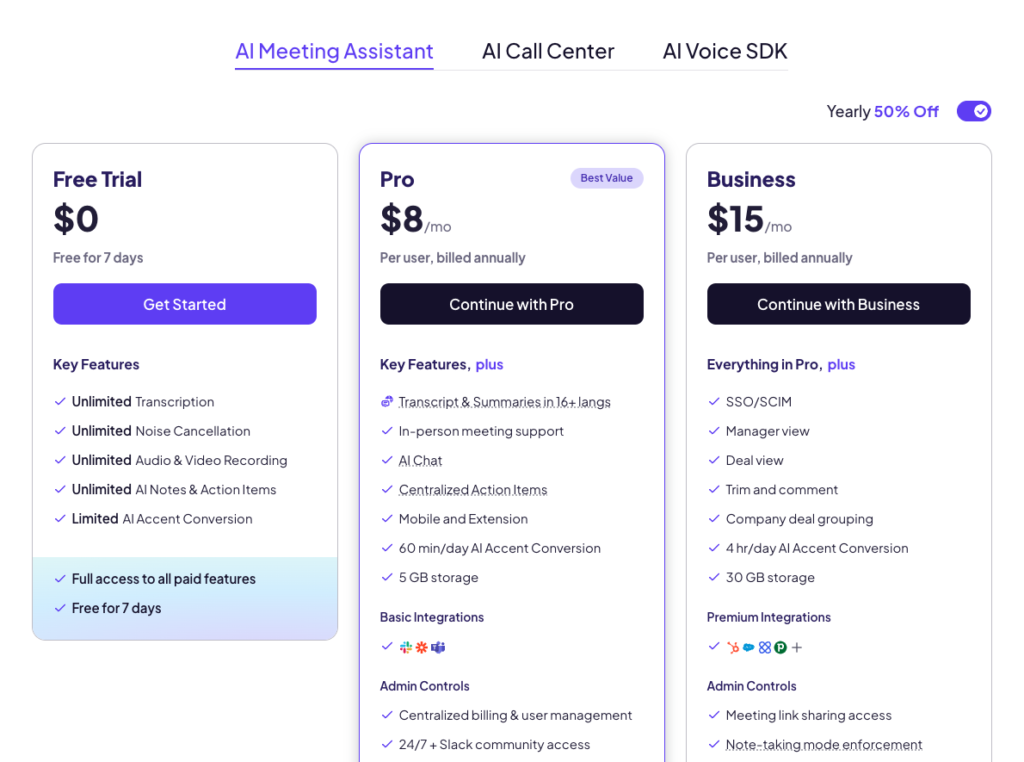Click the Transcript & Summaries in 16+ langs link
This screenshot has width=1024, height=762.
504,402
